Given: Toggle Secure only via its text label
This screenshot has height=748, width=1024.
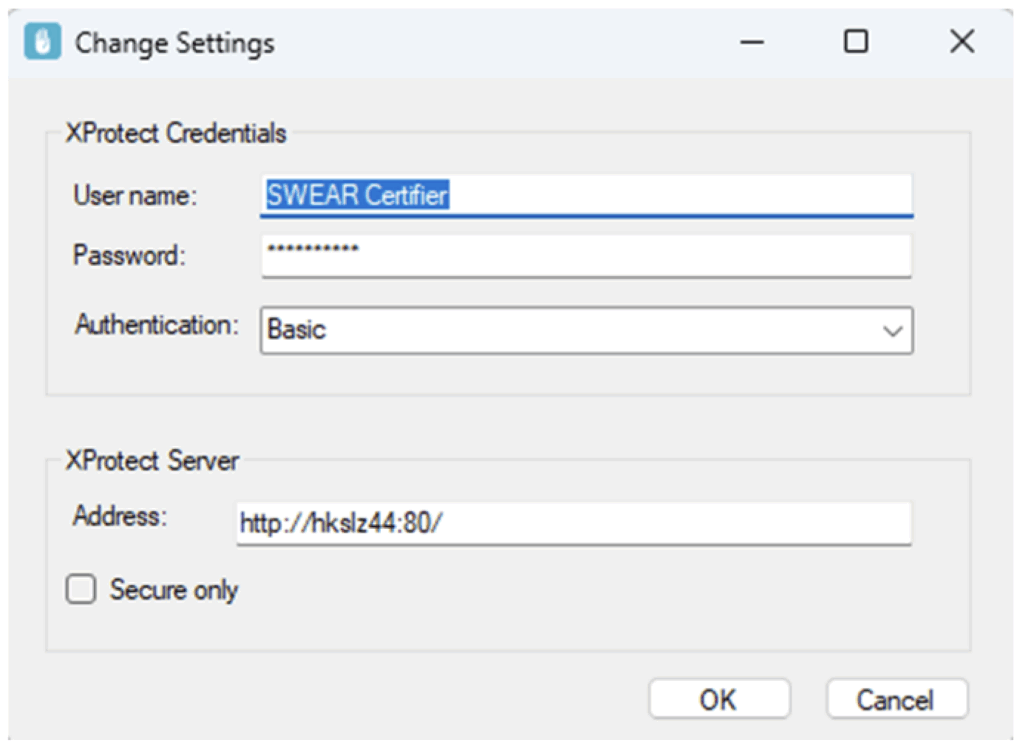Looking at the screenshot, I should (174, 590).
